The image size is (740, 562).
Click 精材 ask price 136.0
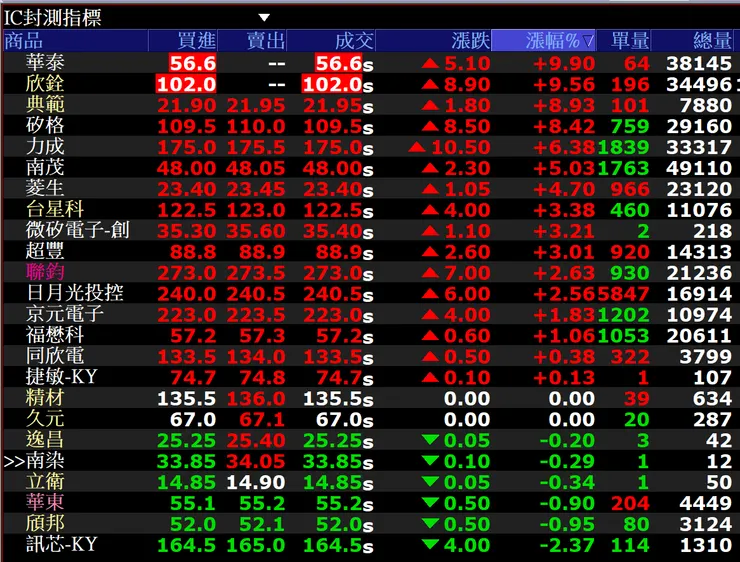[255, 399]
